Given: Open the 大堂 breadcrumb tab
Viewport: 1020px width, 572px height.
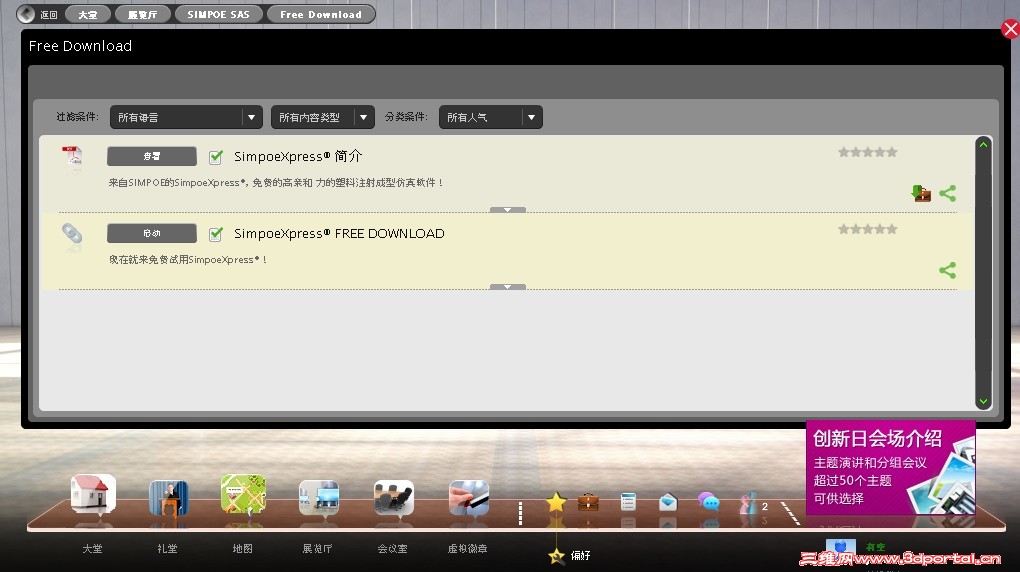Looking at the screenshot, I should pos(88,14).
